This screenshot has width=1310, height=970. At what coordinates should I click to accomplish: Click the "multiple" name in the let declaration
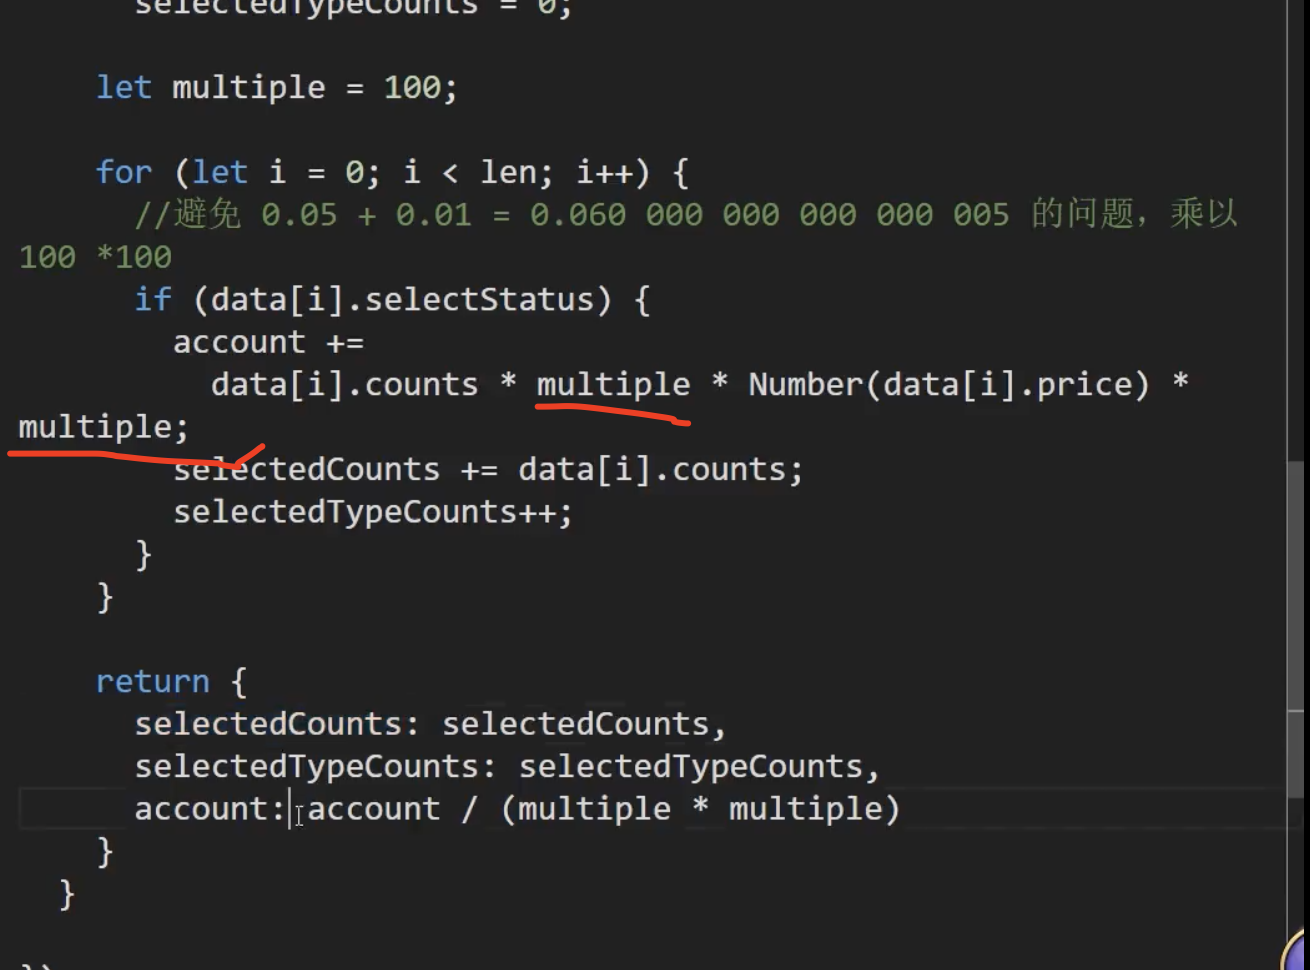pos(249,88)
